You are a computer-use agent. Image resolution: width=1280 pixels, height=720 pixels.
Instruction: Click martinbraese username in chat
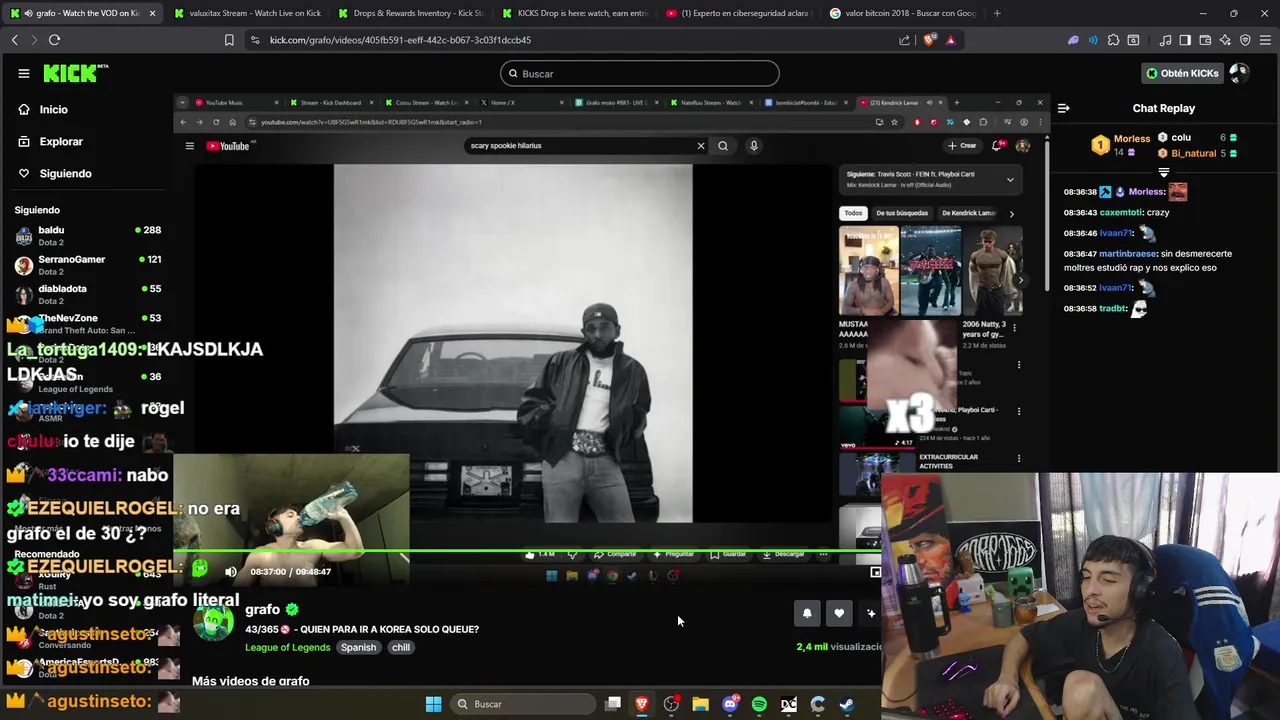pyautogui.click(x=1128, y=254)
